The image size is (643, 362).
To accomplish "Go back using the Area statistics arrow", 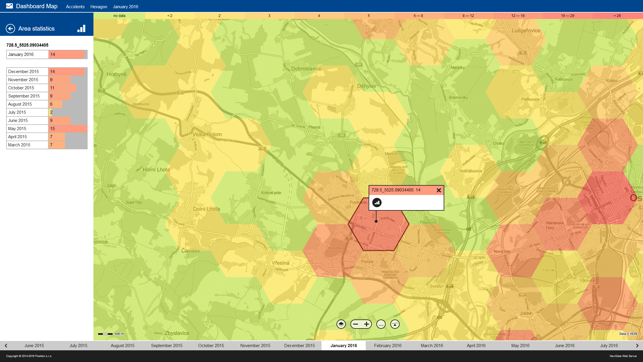I will click(10, 28).
